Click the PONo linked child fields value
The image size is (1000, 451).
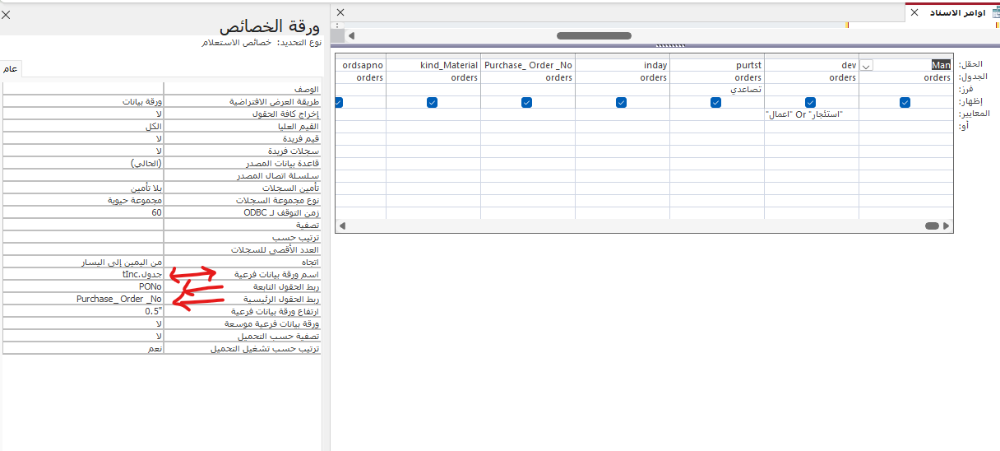click(x=82, y=286)
